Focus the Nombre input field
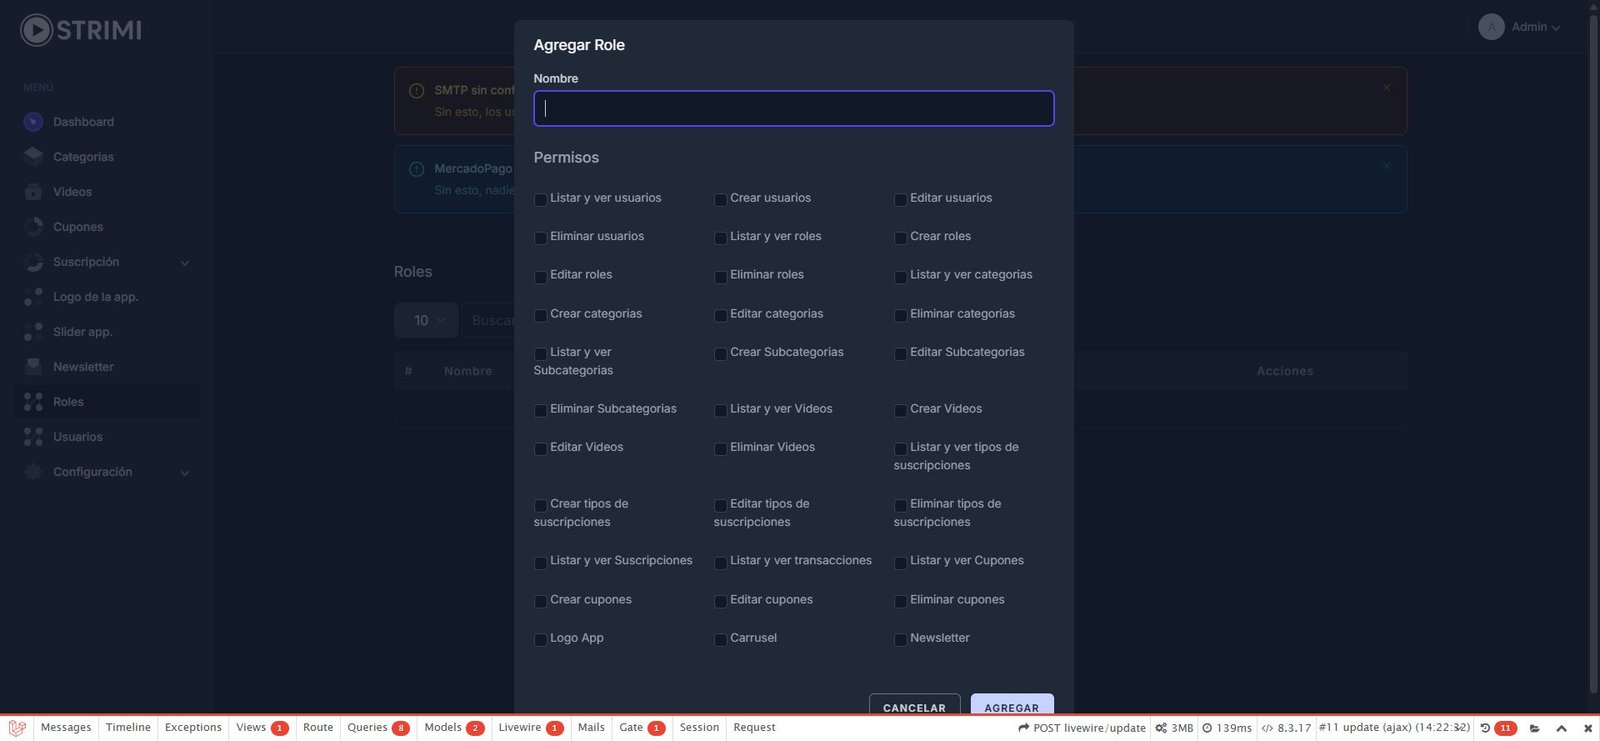 point(794,108)
